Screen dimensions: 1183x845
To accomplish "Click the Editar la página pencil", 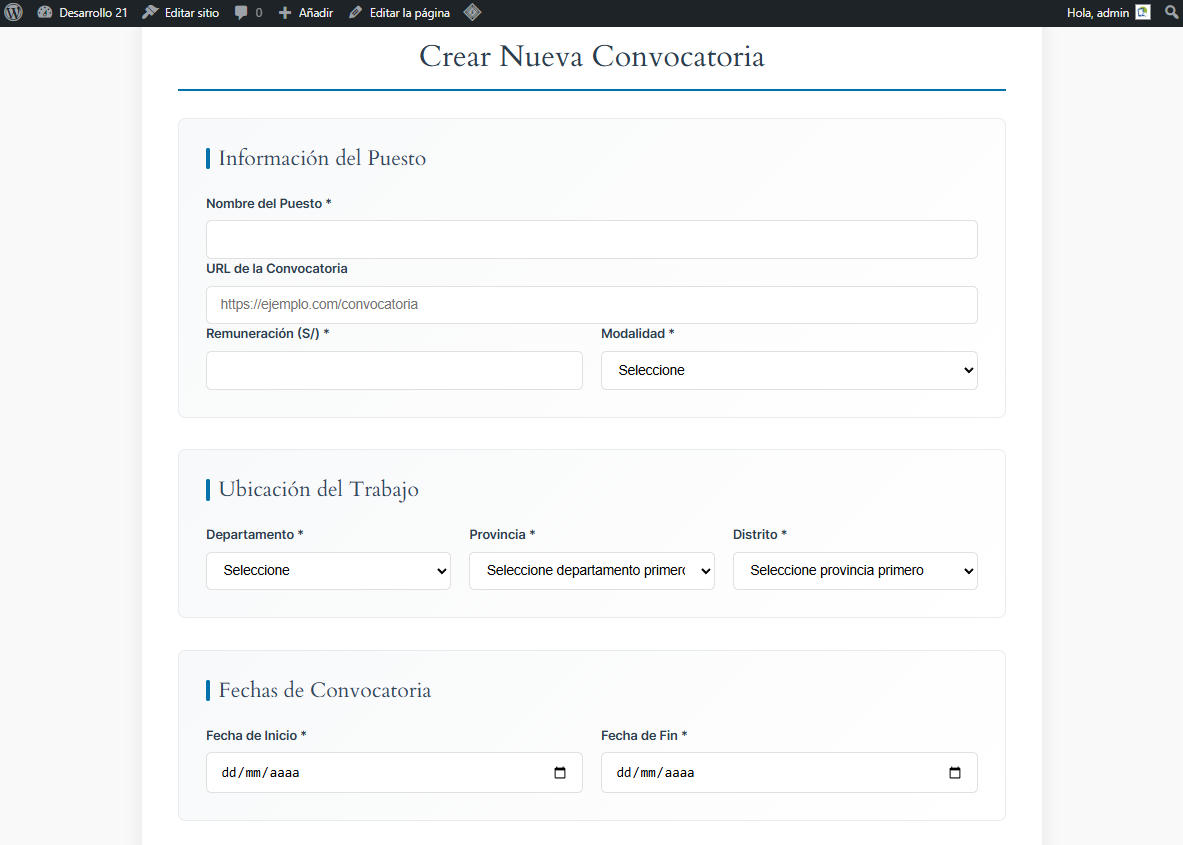I will point(356,13).
